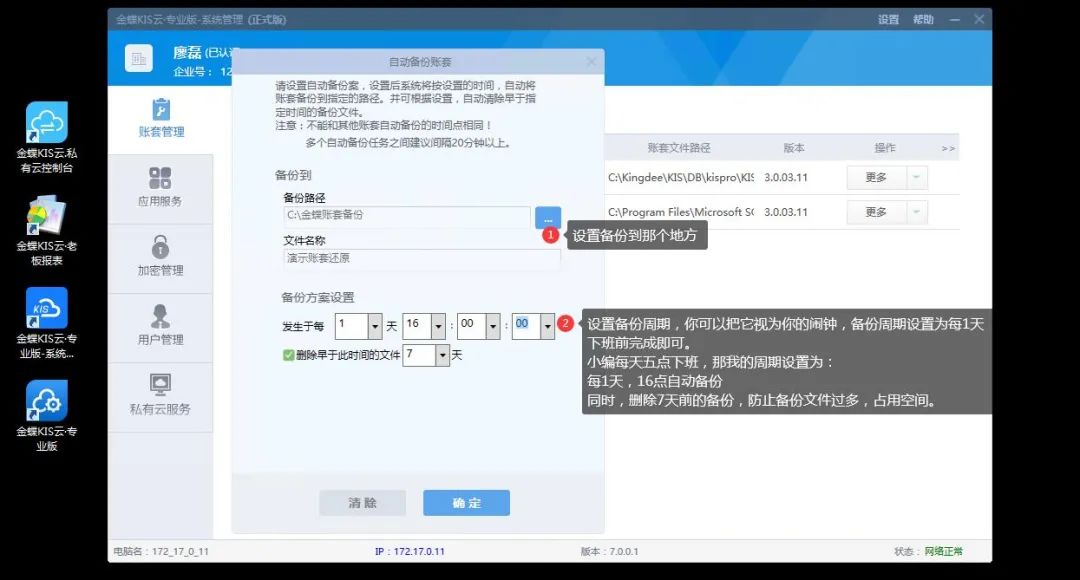Screen dimensions: 1080x580
Task: Open the highlighted seconds dropdown
Action: pos(547,327)
